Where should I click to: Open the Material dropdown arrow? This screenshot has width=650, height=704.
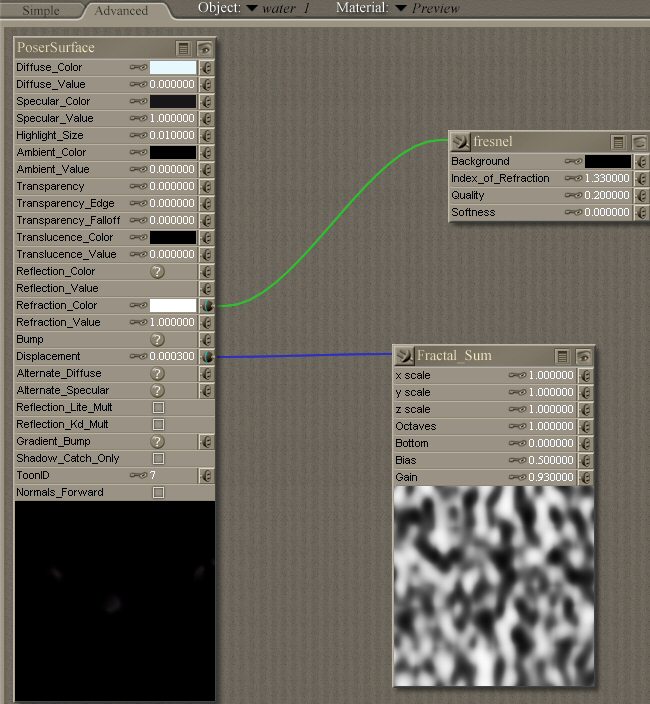pyautogui.click(x=401, y=8)
